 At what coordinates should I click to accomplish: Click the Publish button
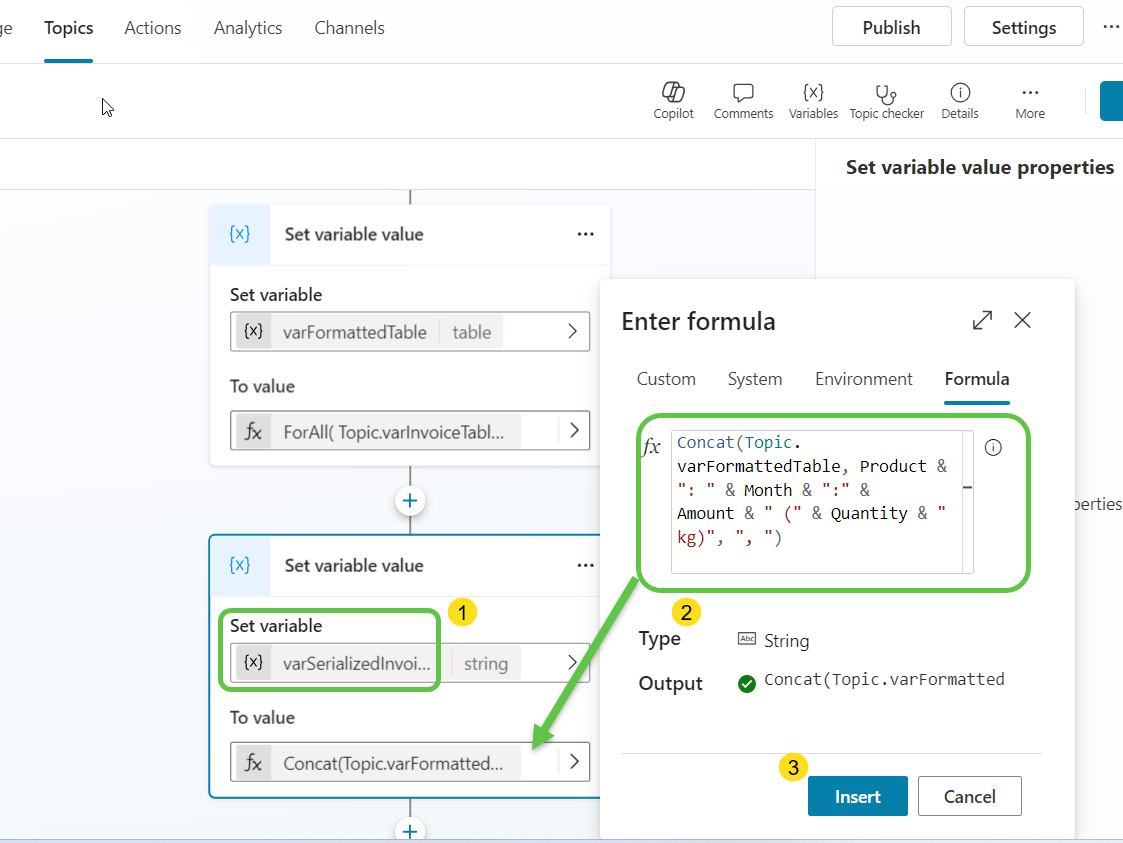891,26
